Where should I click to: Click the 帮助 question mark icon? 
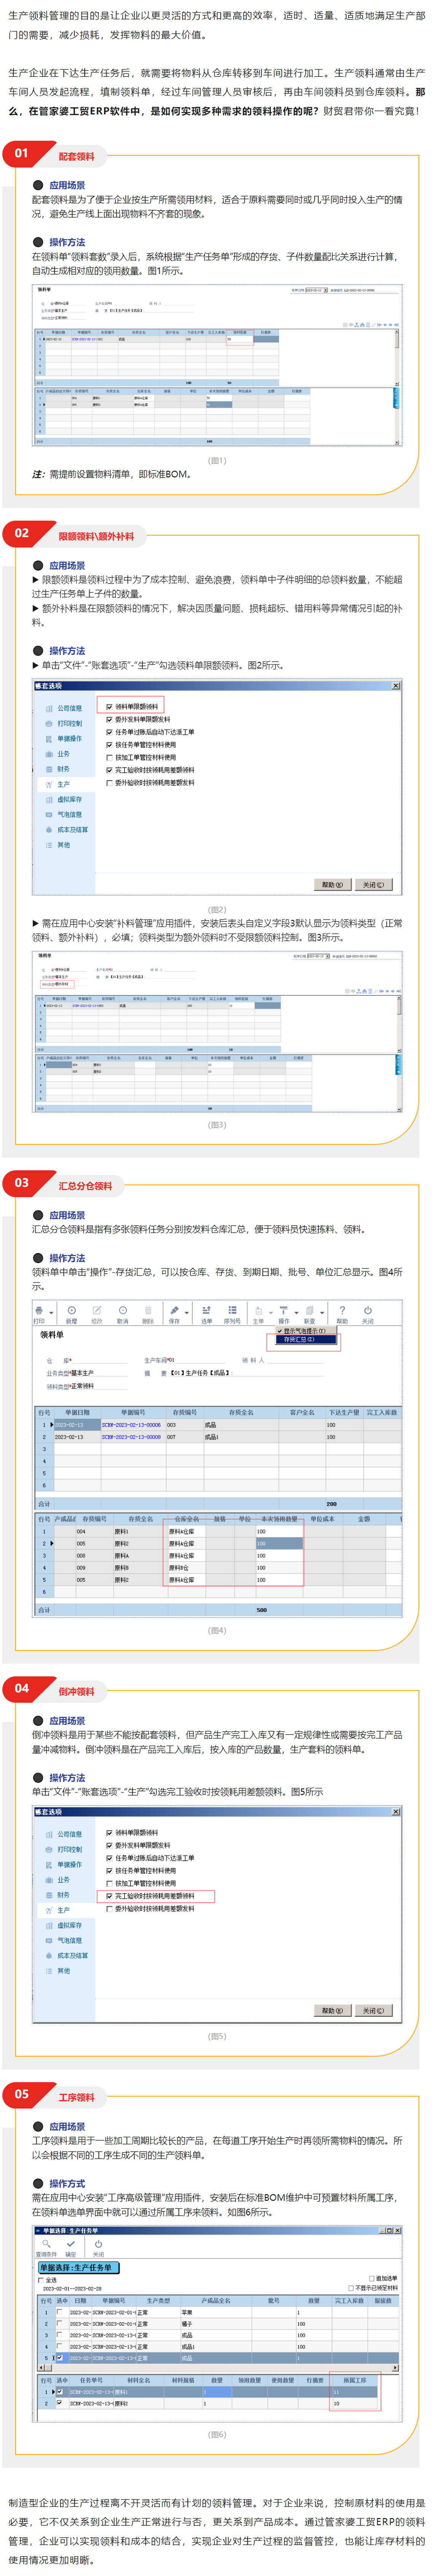coord(342,1311)
